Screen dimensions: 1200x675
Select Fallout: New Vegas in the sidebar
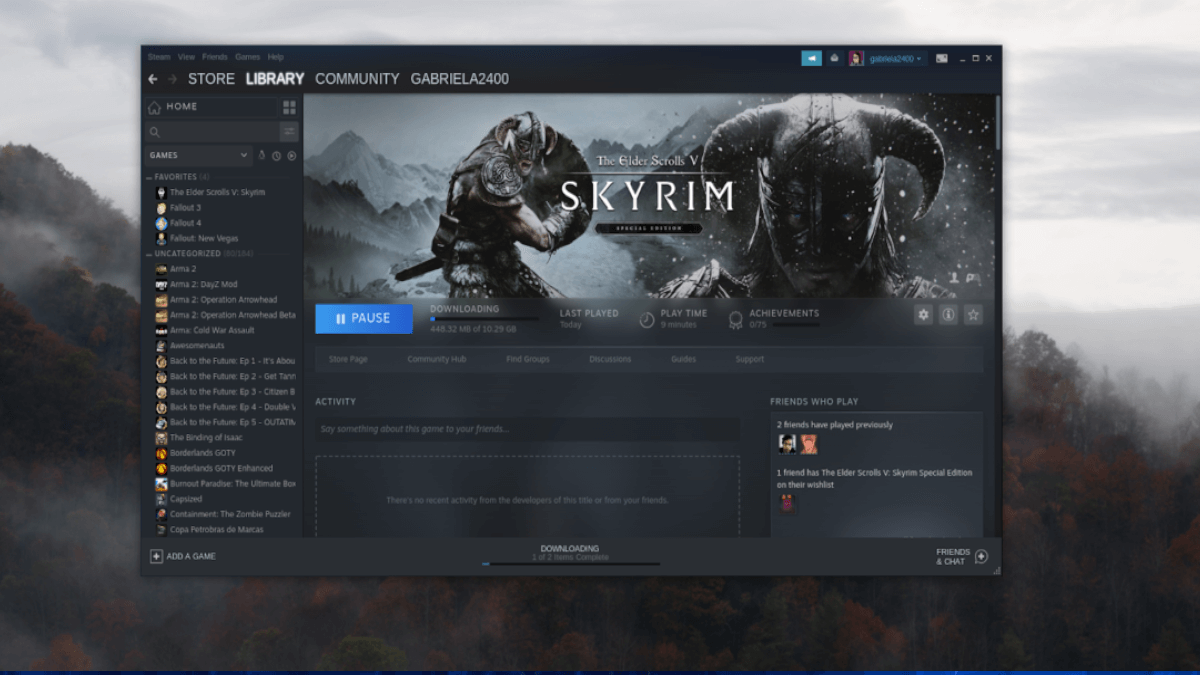click(x=203, y=238)
